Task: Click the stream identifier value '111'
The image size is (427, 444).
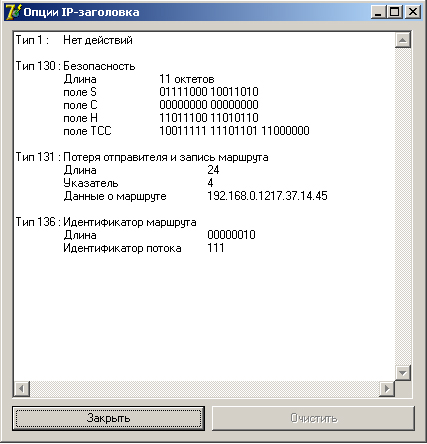Action: click(x=215, y=248)
